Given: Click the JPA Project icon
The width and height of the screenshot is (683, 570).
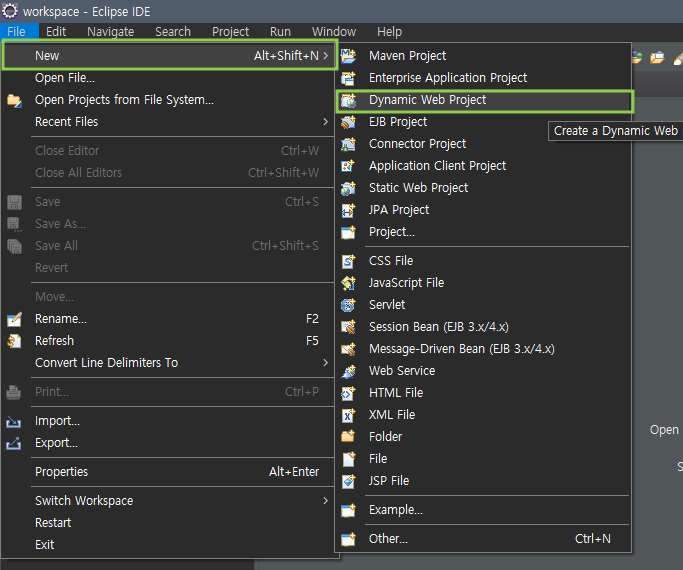Looking at the screenshot, I should (x=348, y=210).
